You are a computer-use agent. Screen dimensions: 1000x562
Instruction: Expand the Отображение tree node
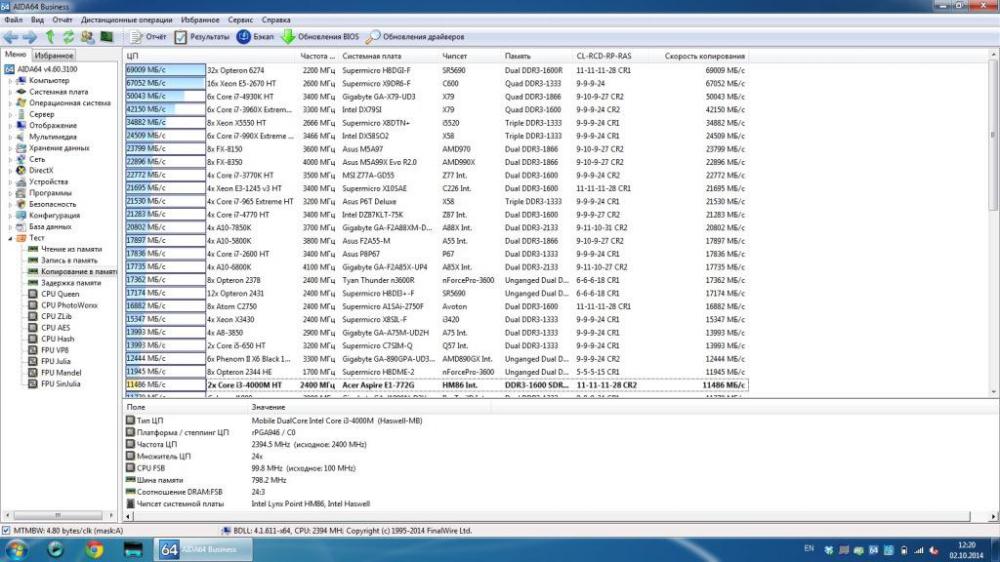10,126
